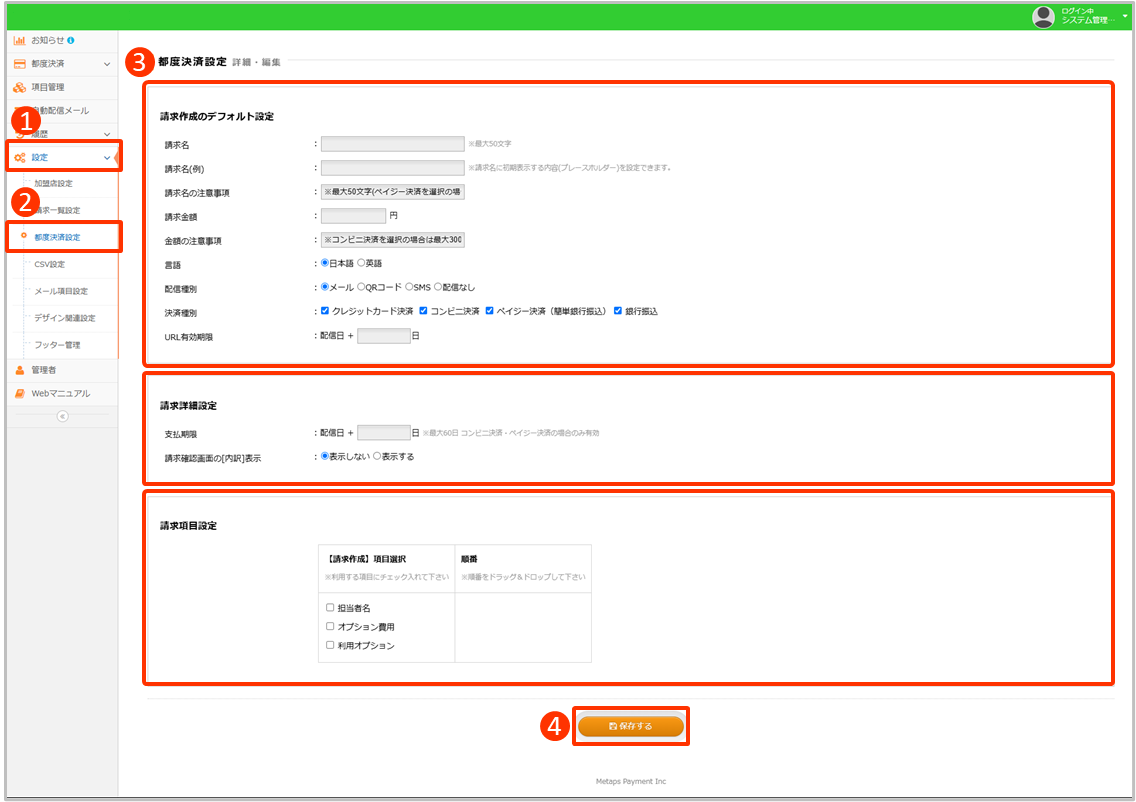The height and width of the screenshot is (802, 1136).
Task: Click the Webマニュアル book icon
Action: (x=19, y=394)
